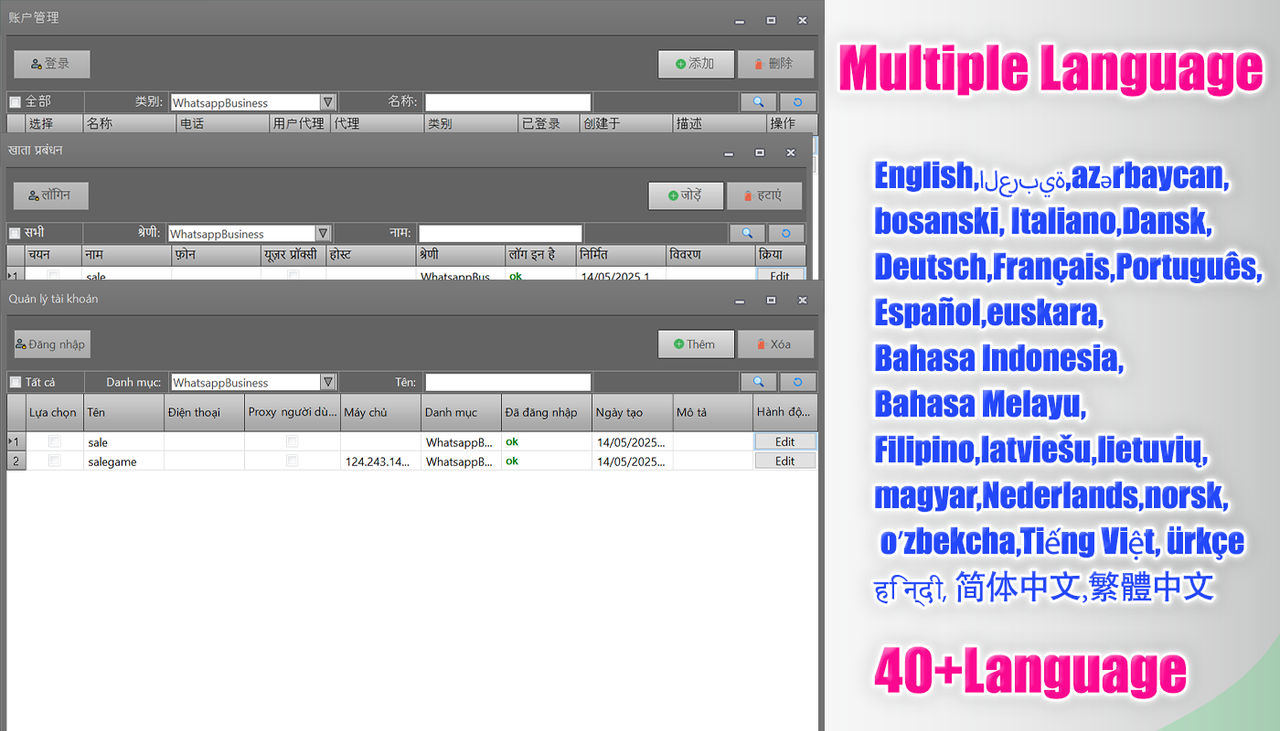The height and width of the screenshot is (731, 1280).
Task: Click the Máy chủ column header
Action: [381, 412]
